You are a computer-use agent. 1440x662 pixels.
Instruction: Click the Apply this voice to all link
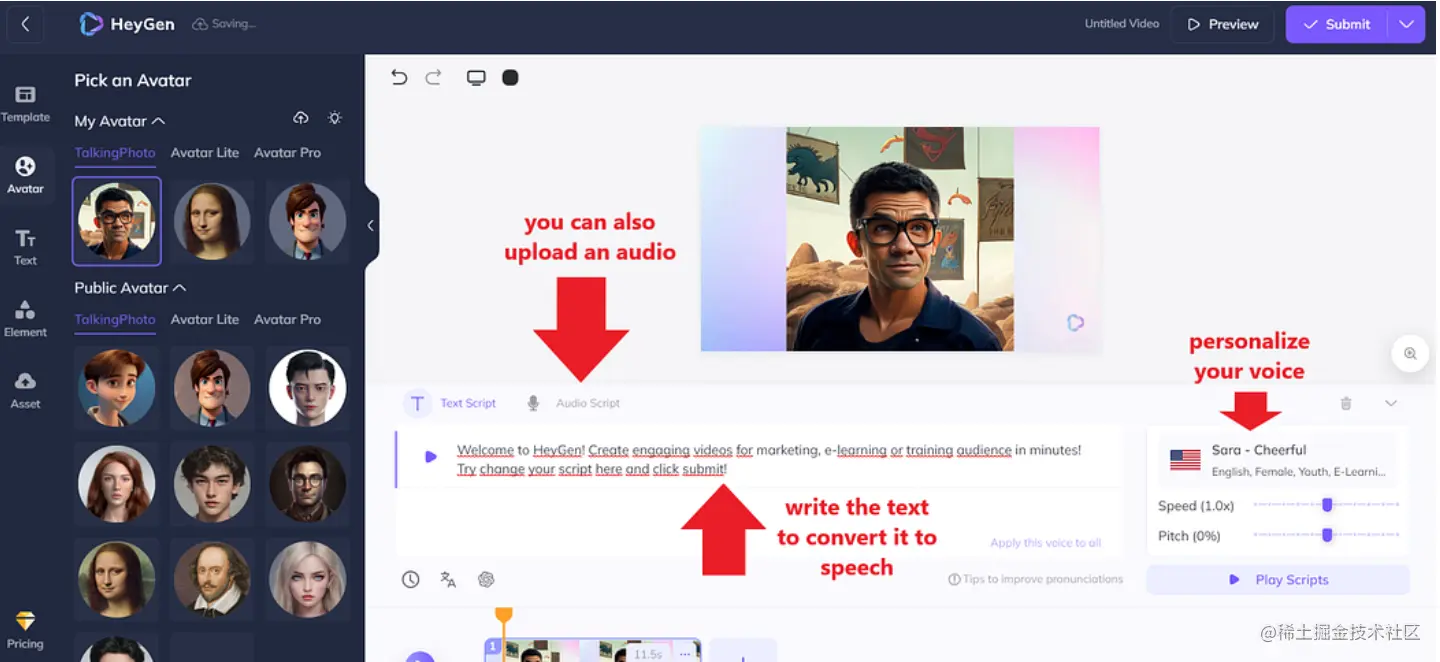coord(1045,543)
